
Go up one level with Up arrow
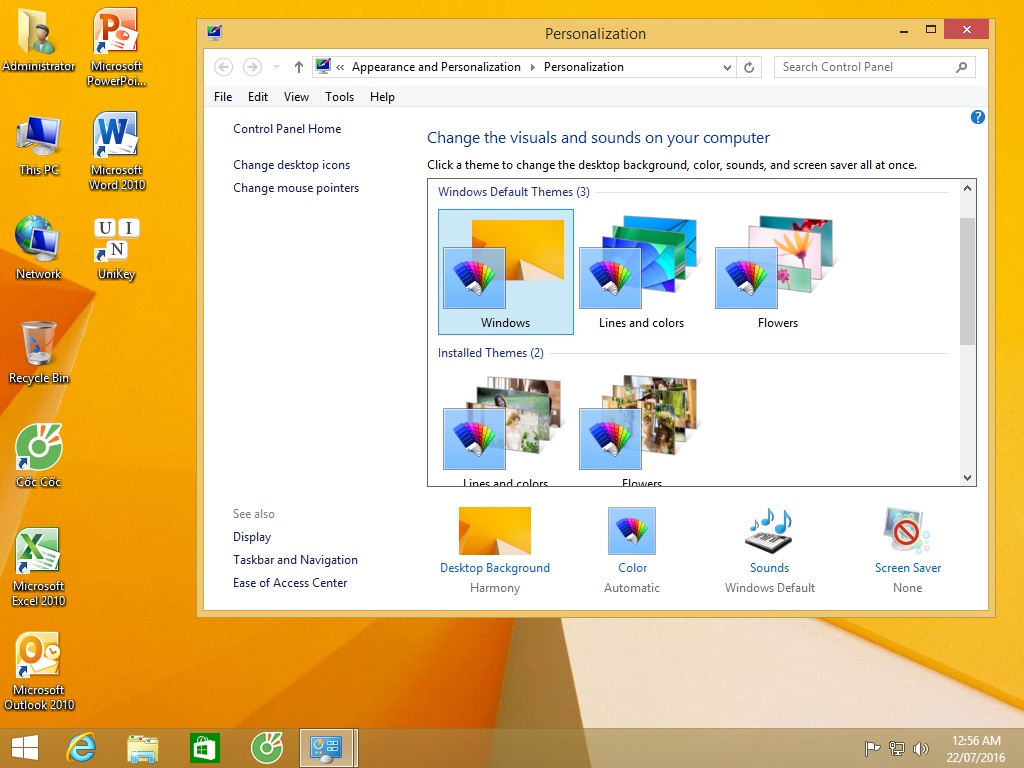tap(298, 67)
